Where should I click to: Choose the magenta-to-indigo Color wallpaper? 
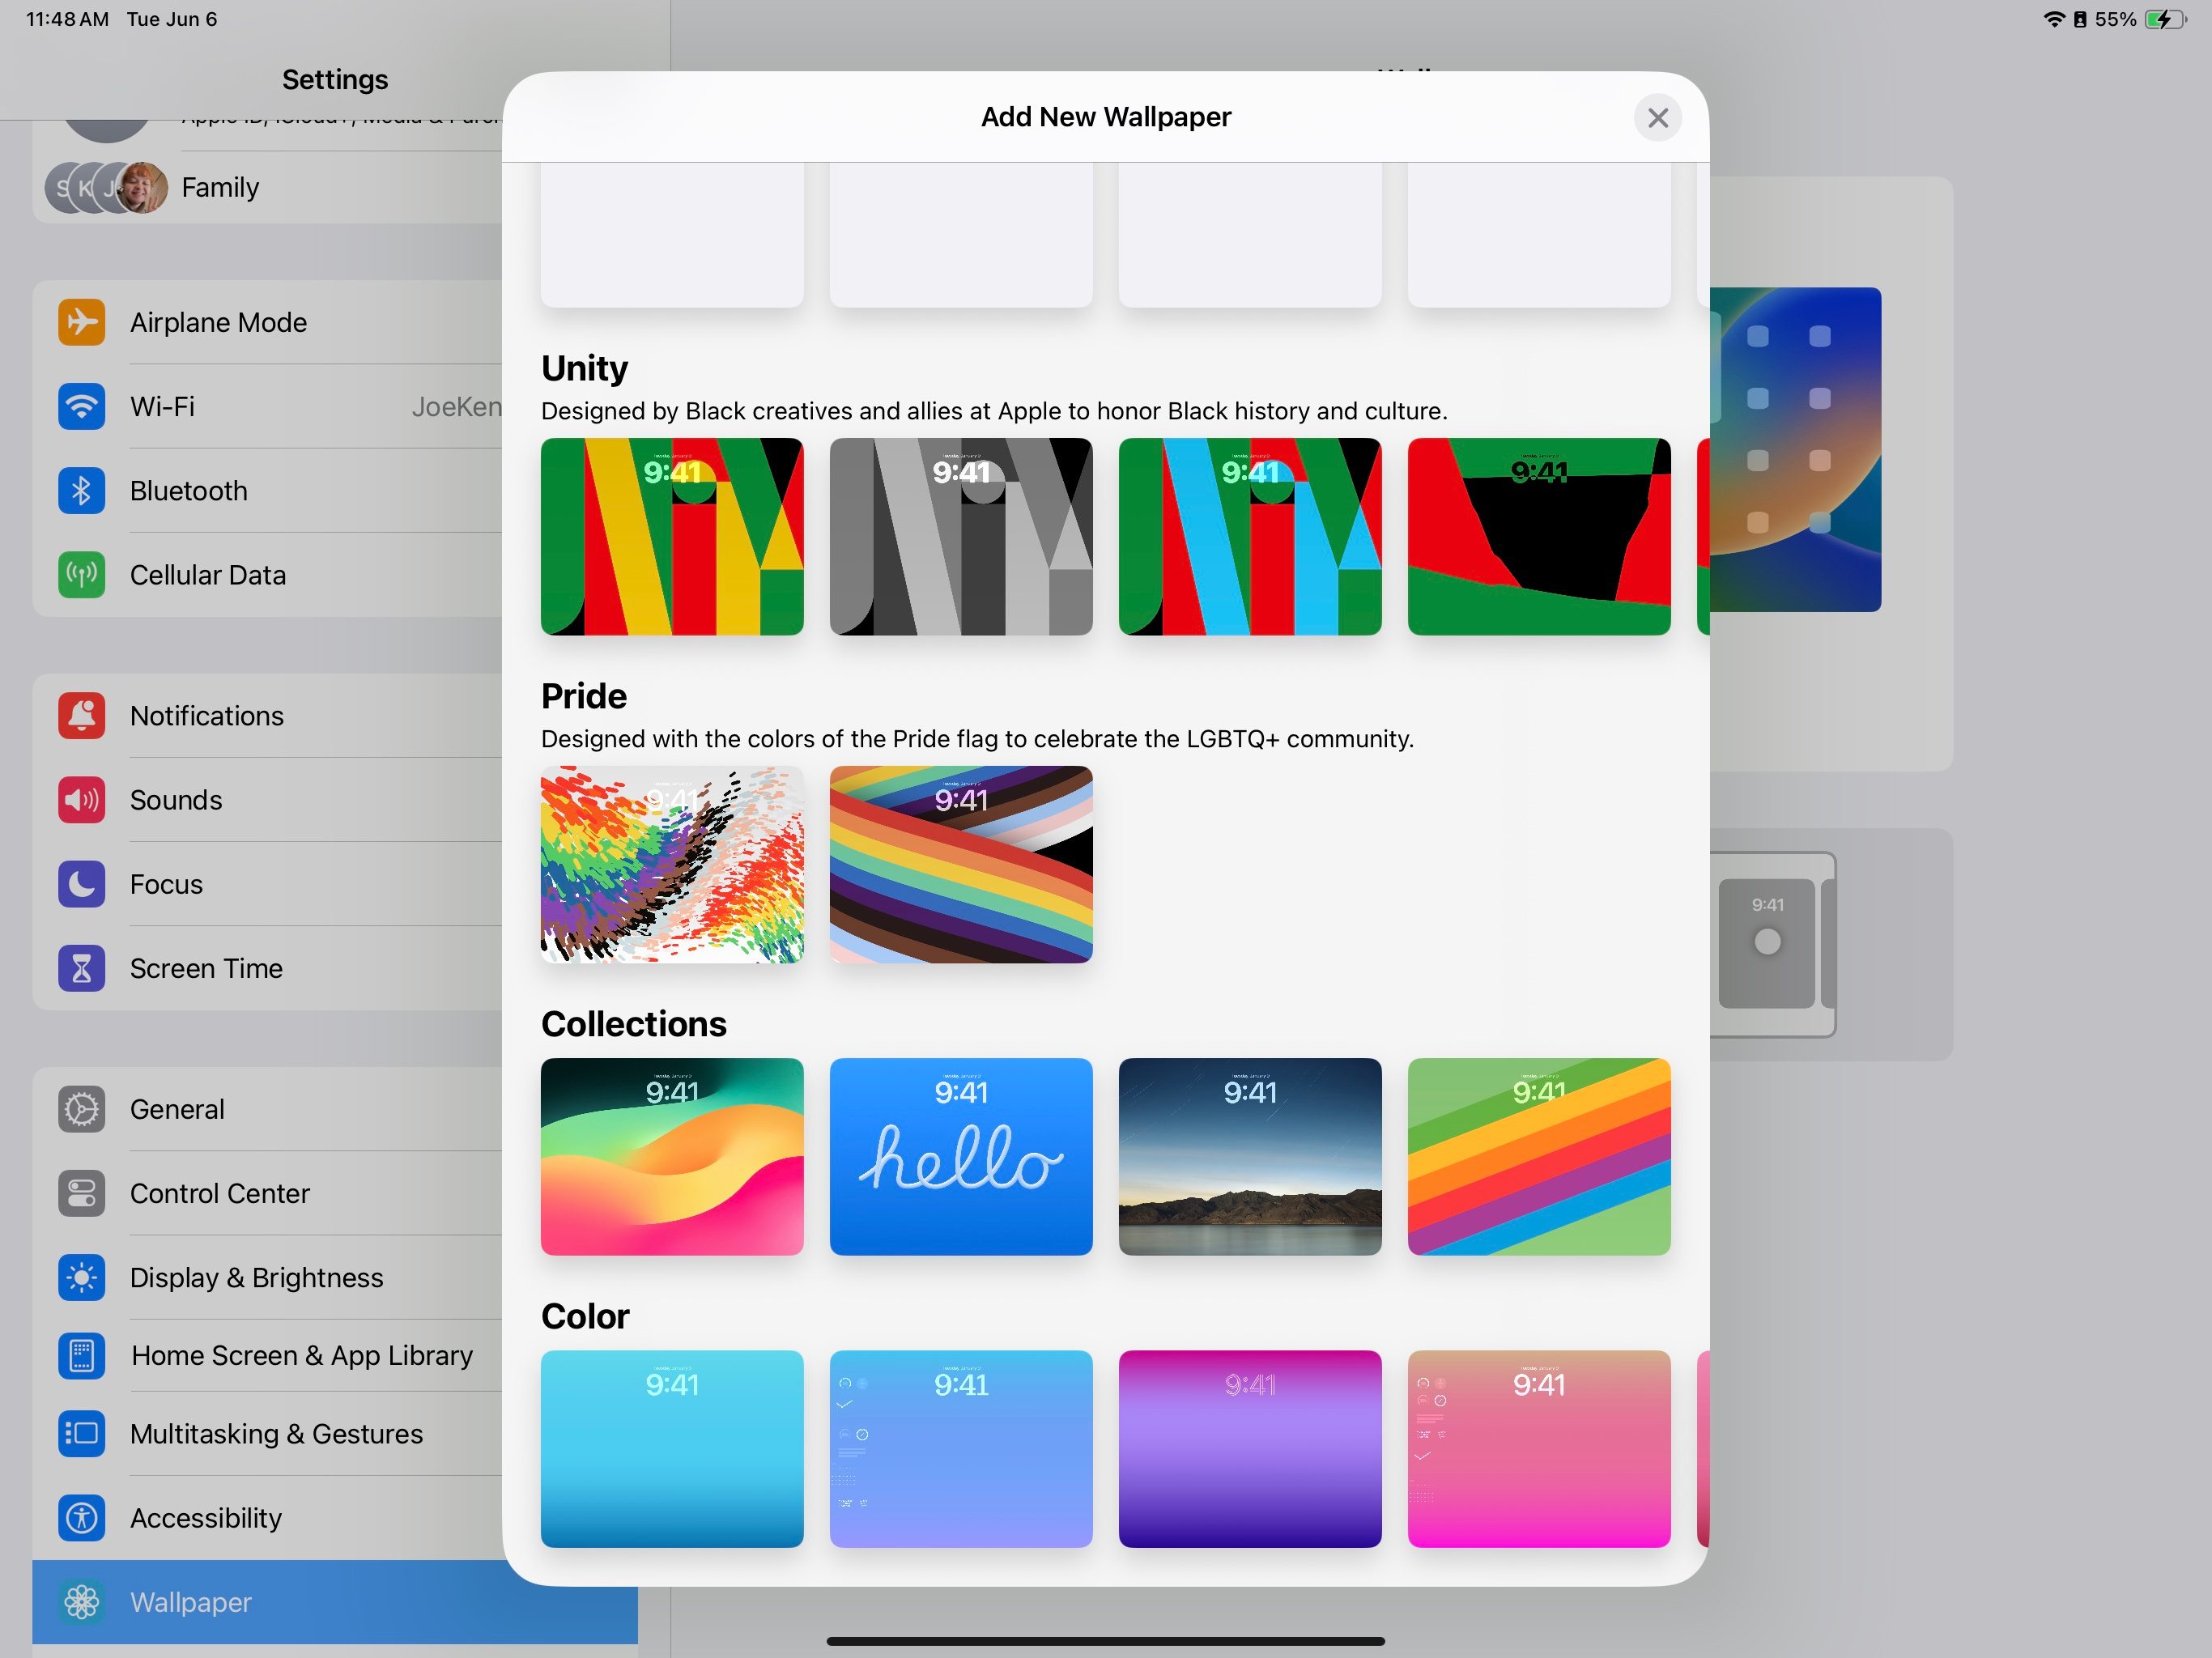(x=1250, y=1448)
